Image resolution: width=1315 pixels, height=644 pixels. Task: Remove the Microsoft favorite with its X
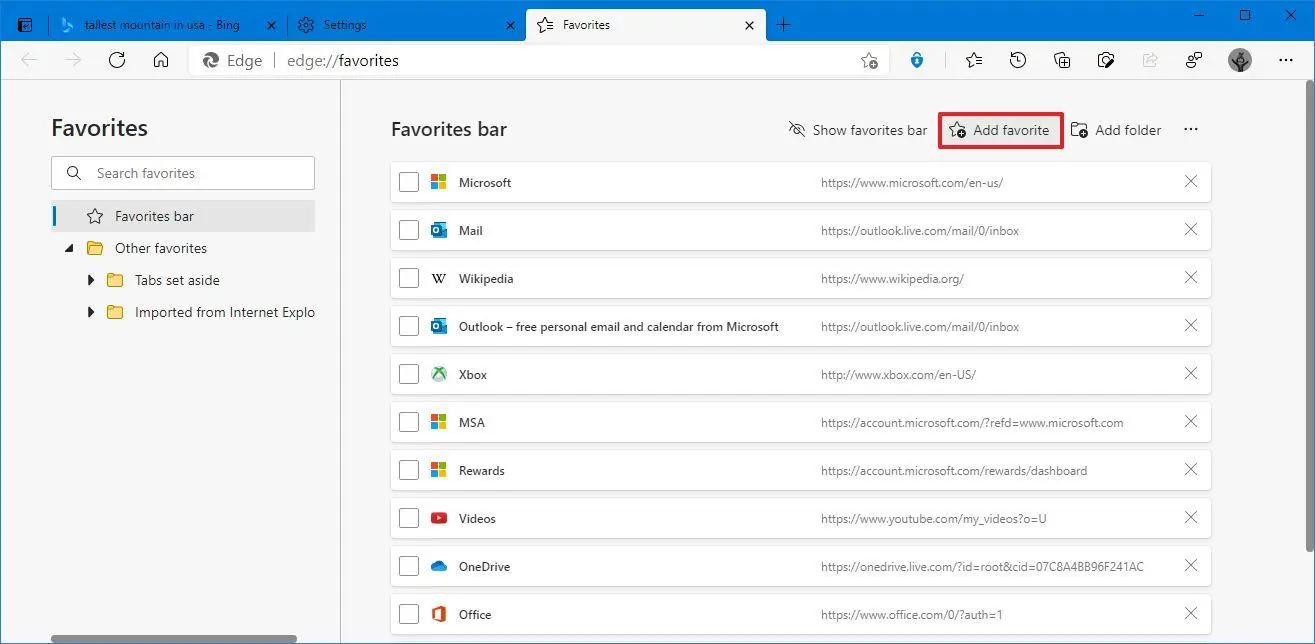[x=1191, y=181]
